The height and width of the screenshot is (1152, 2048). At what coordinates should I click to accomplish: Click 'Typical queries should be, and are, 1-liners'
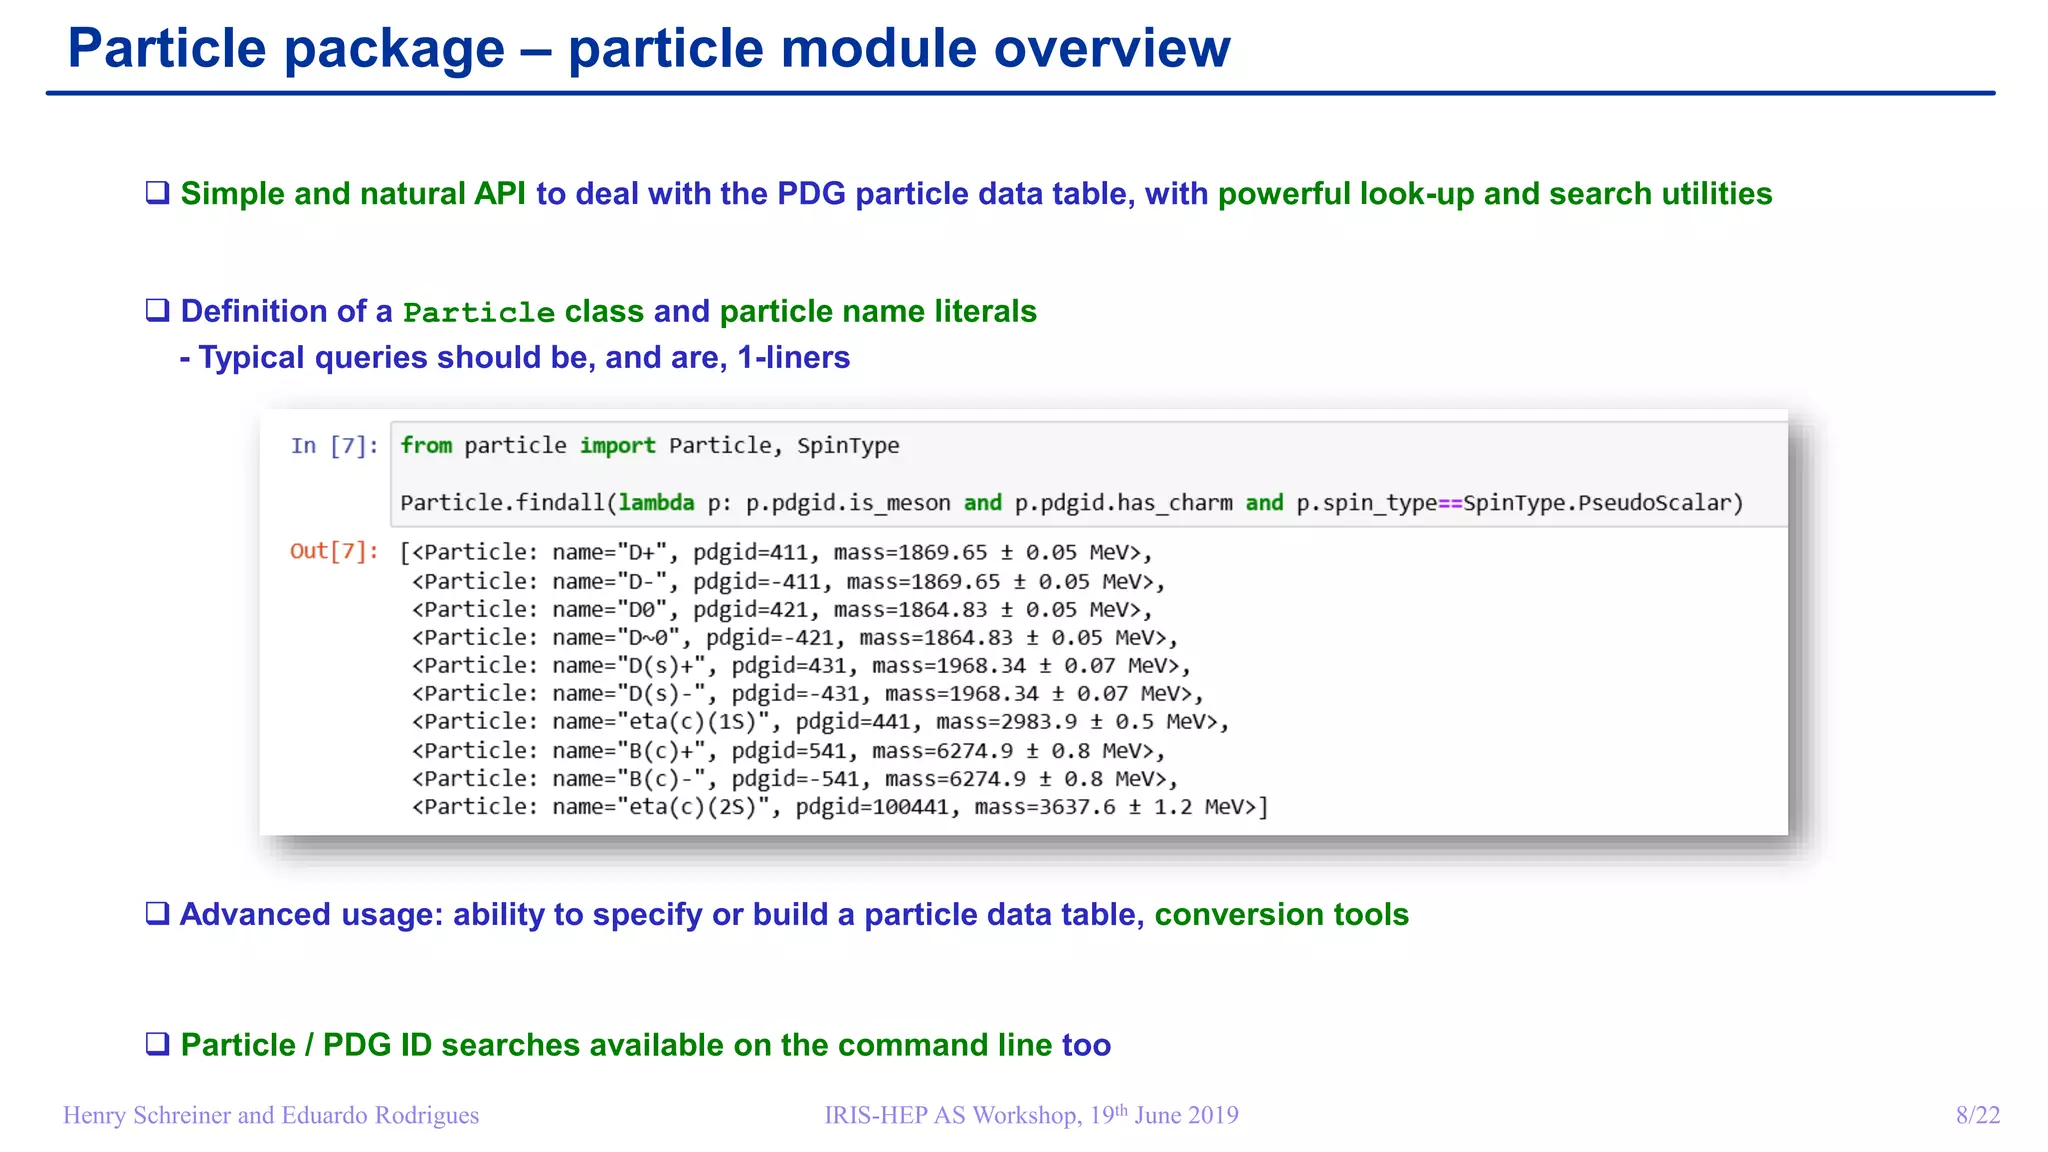[x=515, y=358]
